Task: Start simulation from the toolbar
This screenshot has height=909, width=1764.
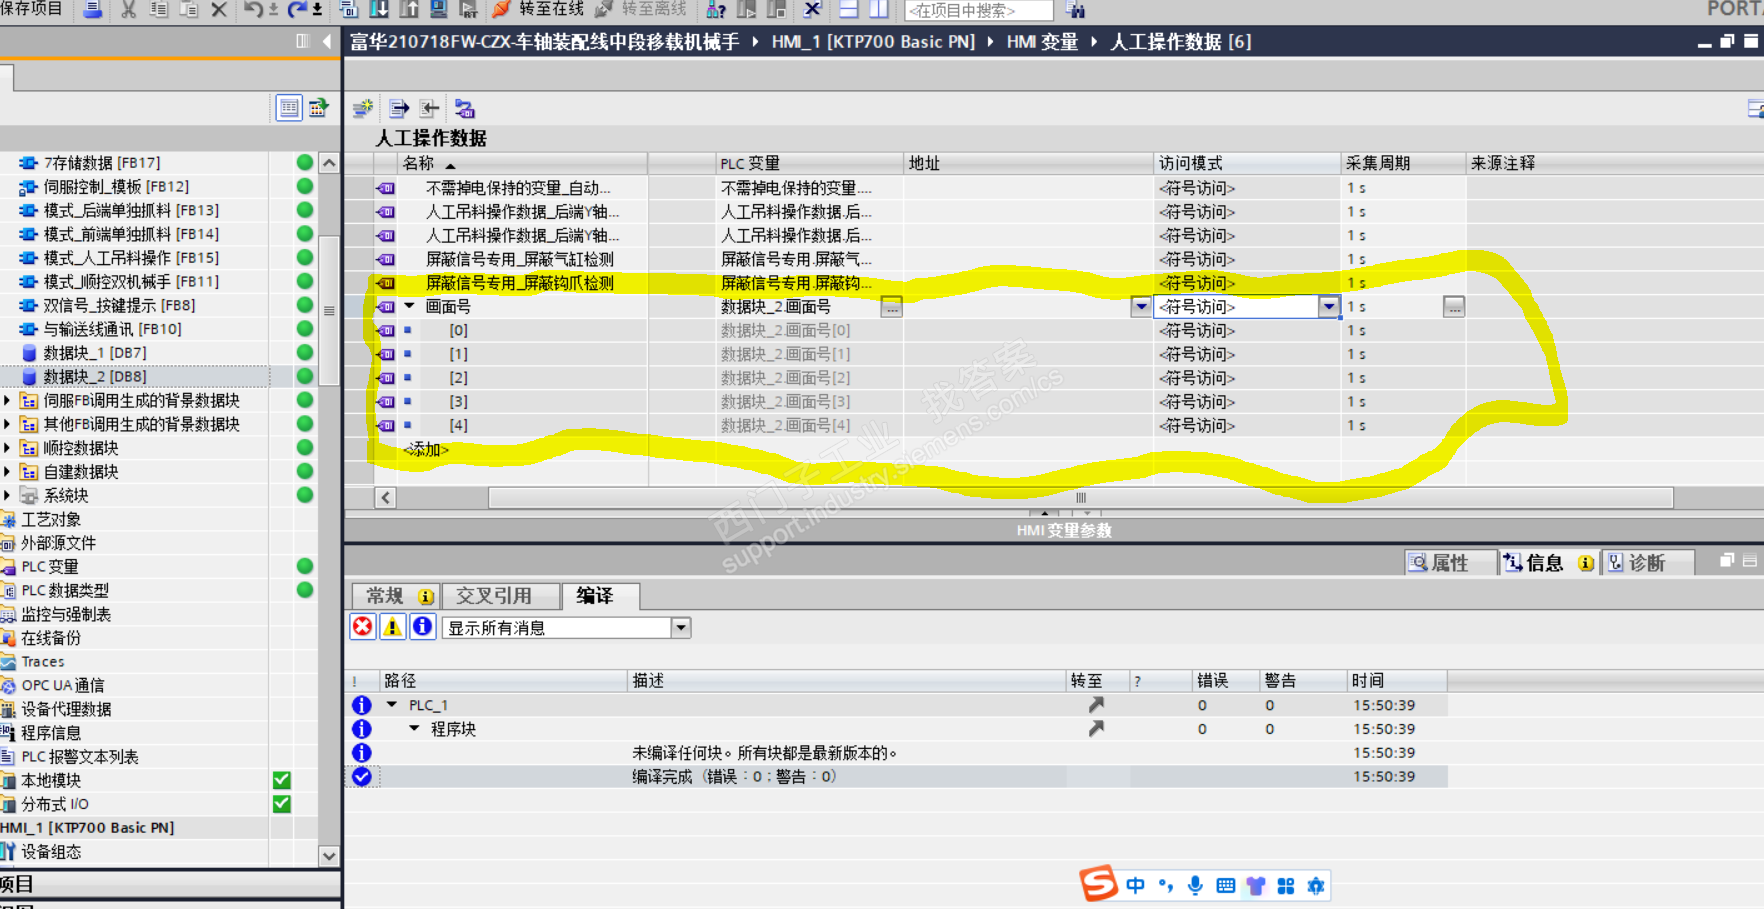Action: pos(439,10)
